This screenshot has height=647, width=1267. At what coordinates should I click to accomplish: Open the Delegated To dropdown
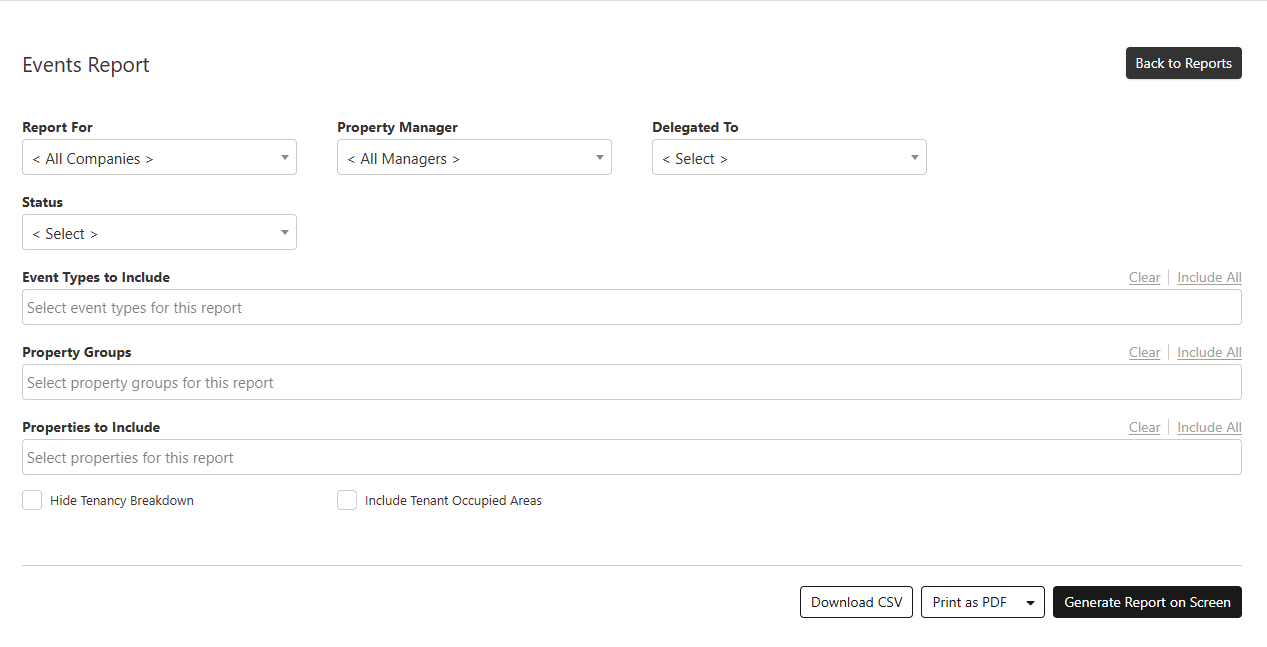789,158
